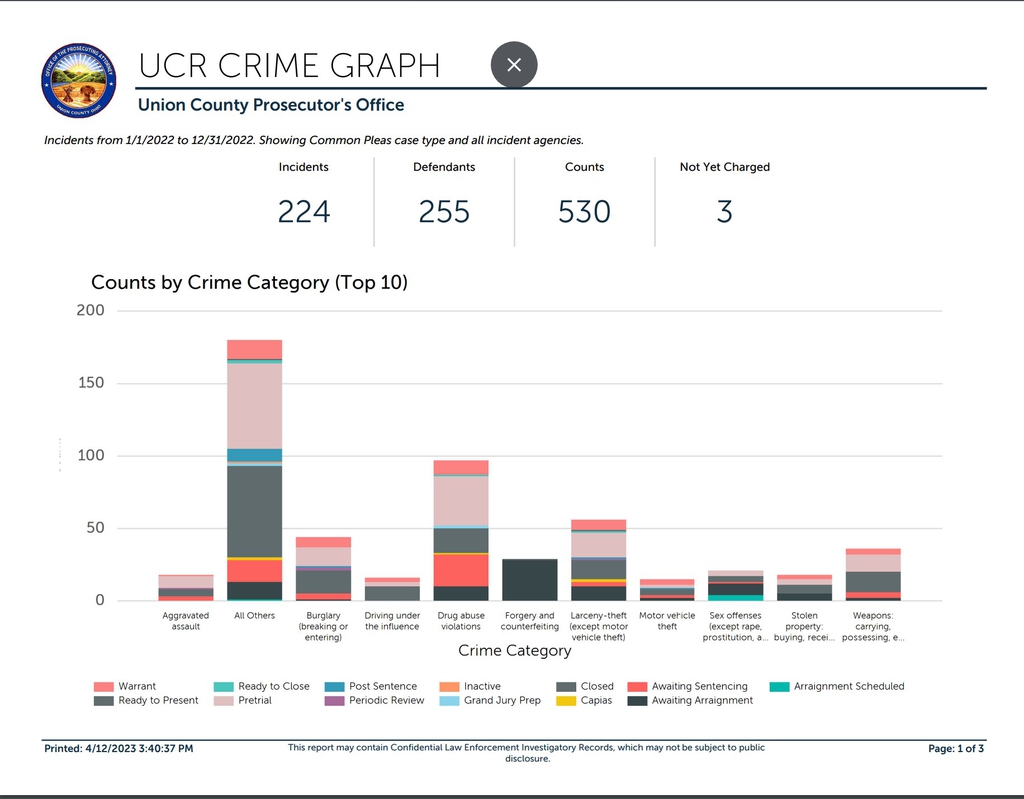This screenshot has width=1024, height=799.
Task: Click the Union County Prosecutor seal logo
Action: [x=80, y=82]
